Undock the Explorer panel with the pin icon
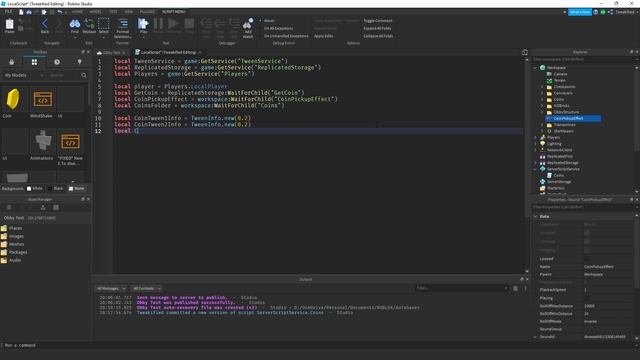Screen dimensions: 640x360 (631, 52)
